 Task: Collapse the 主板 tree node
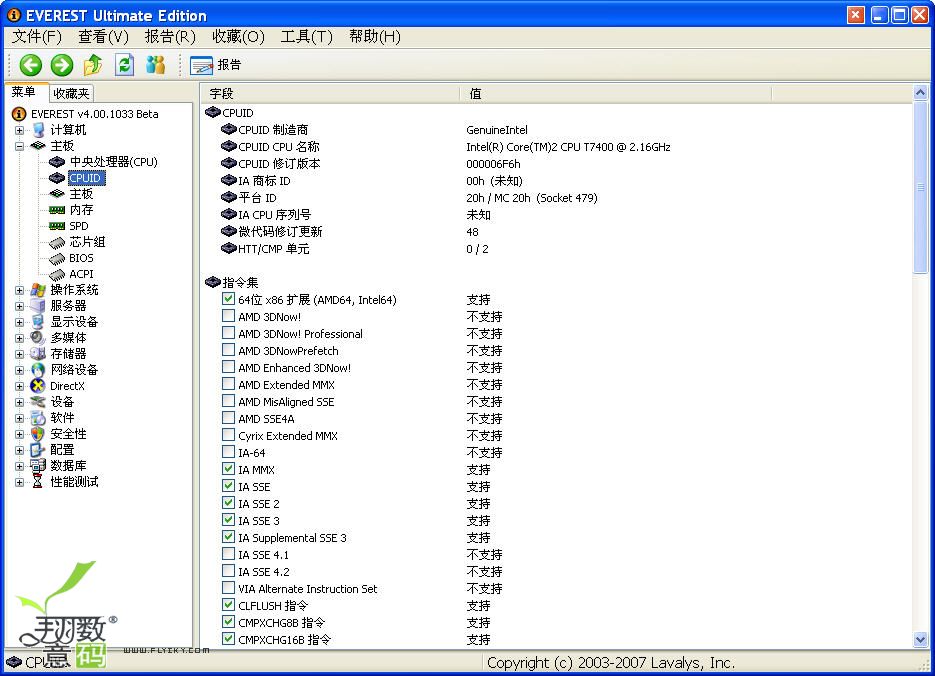(20, 146)
